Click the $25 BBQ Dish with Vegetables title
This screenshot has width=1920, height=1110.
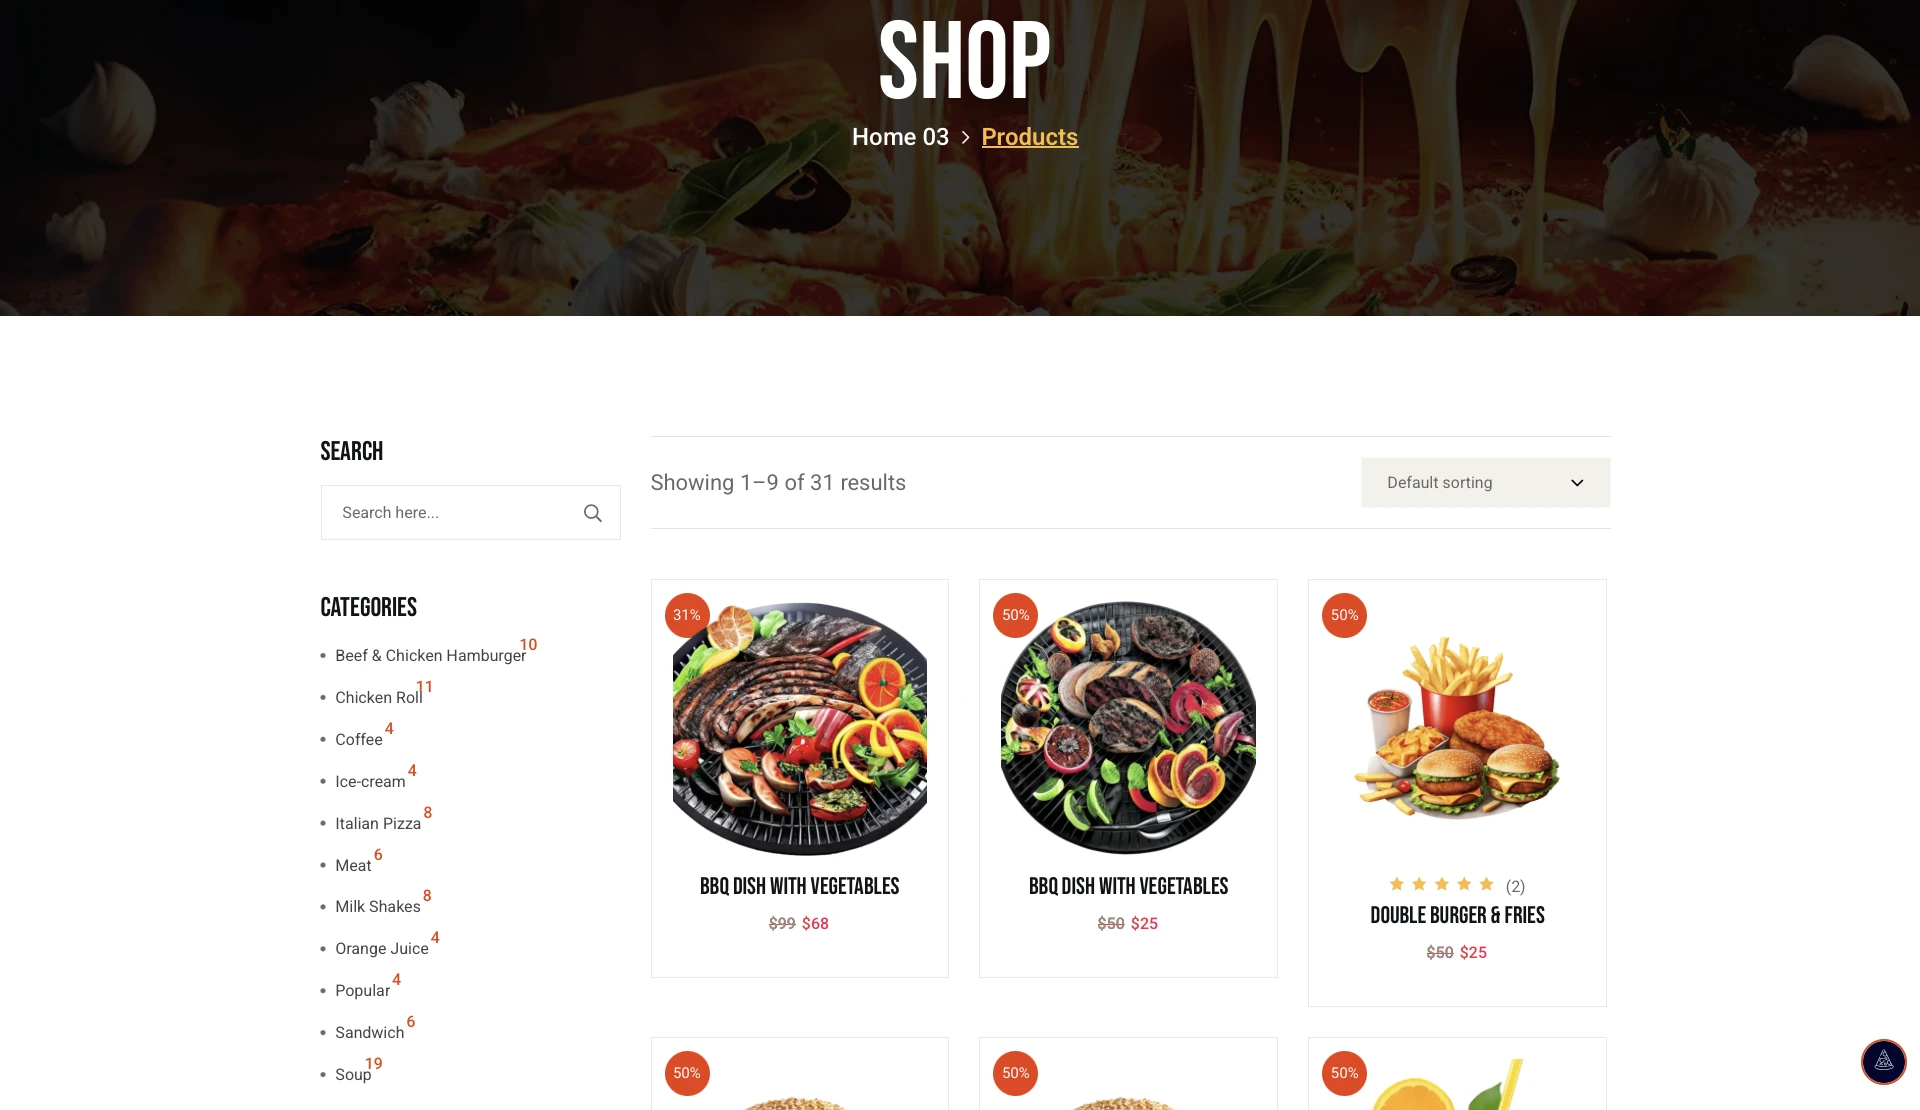[x=1128, y=886]
